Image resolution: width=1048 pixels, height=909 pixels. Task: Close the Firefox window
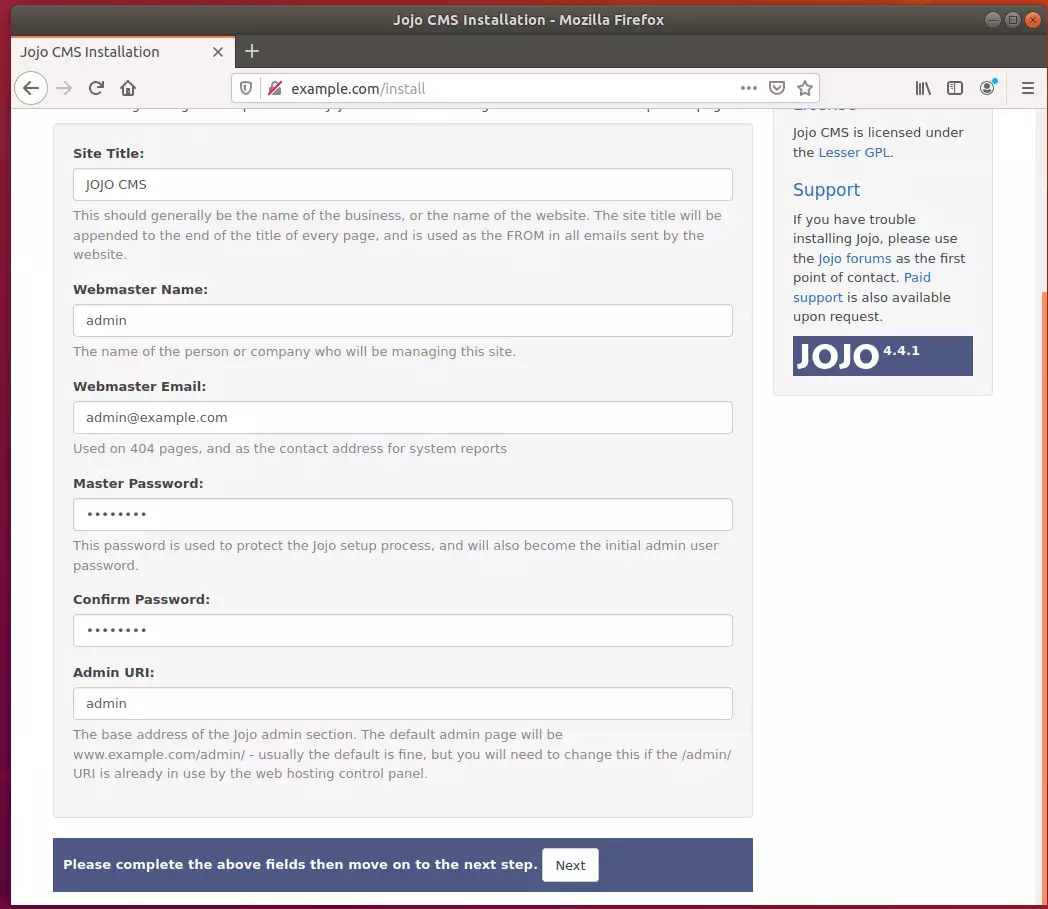tap(1033, 19)
